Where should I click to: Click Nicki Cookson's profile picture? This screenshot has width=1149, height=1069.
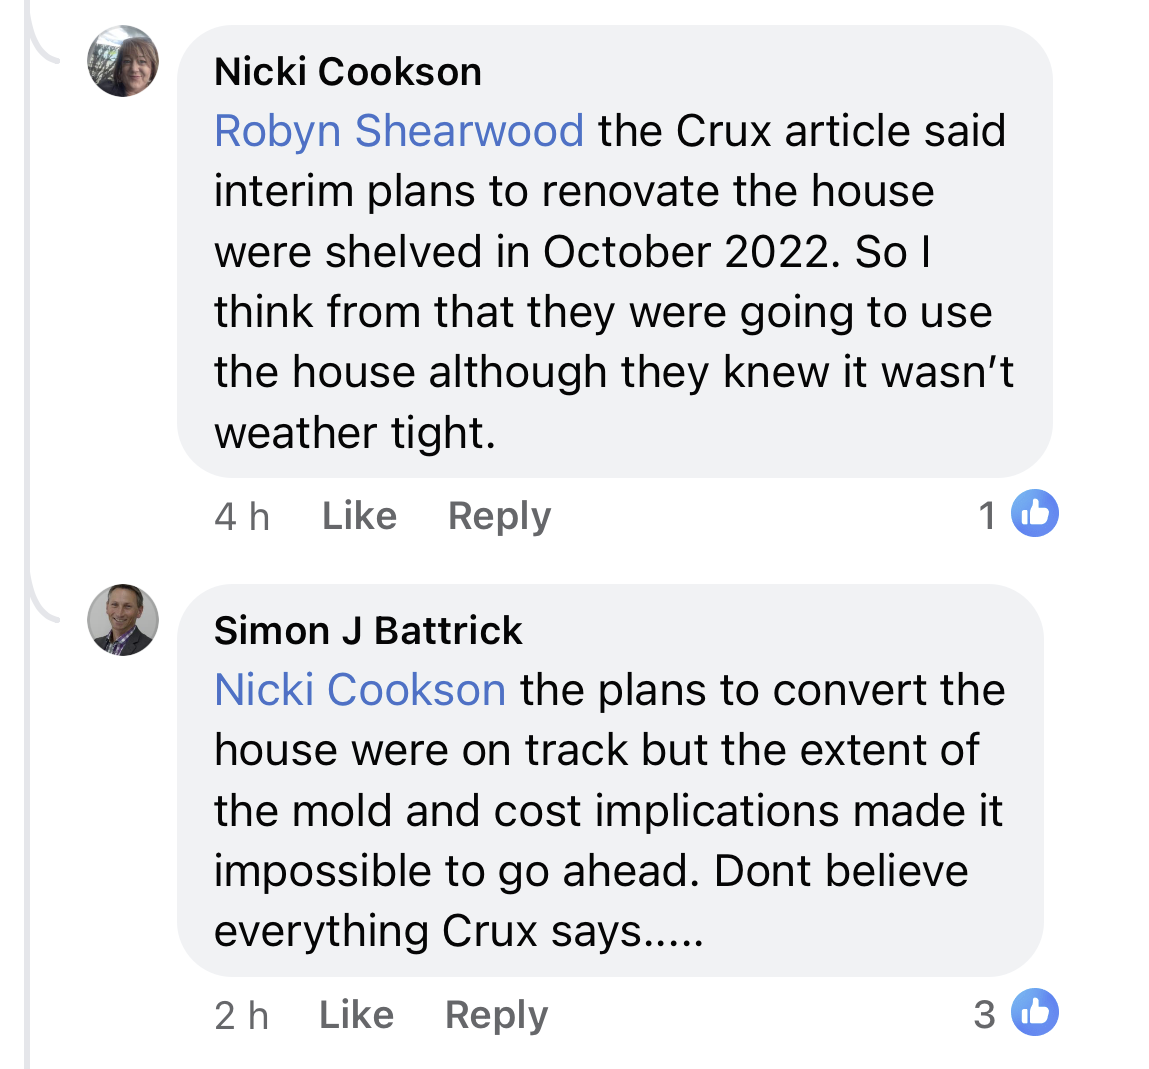point(123,61)
